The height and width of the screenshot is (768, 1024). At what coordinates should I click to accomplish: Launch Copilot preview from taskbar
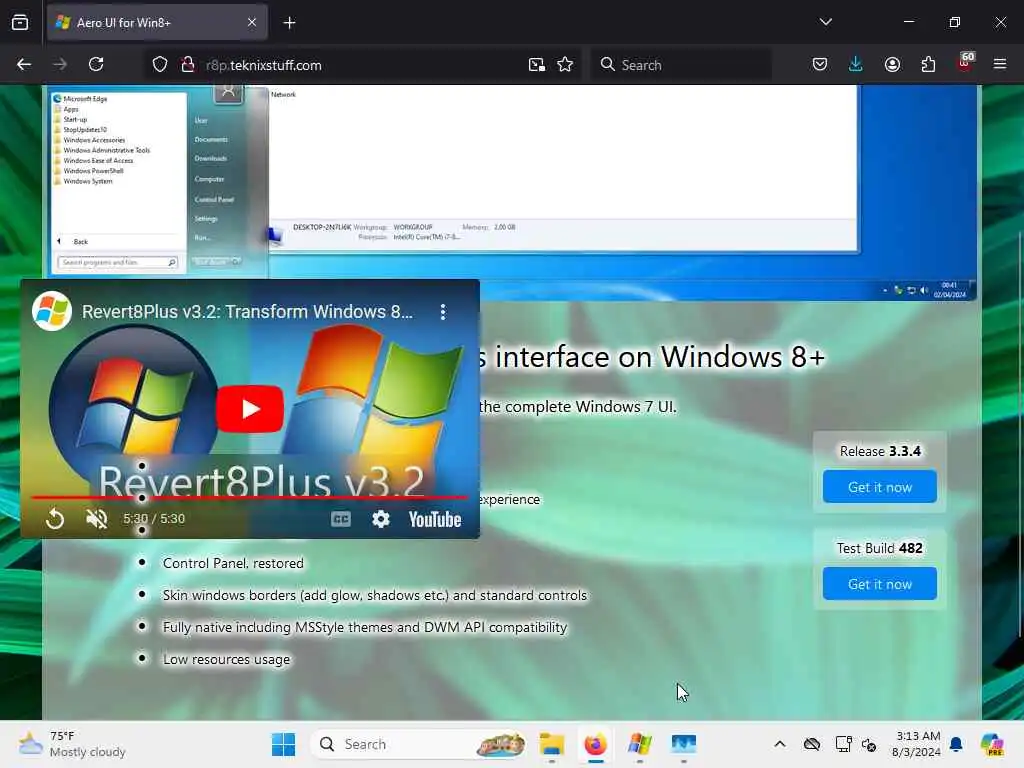[x=992, y=744]
